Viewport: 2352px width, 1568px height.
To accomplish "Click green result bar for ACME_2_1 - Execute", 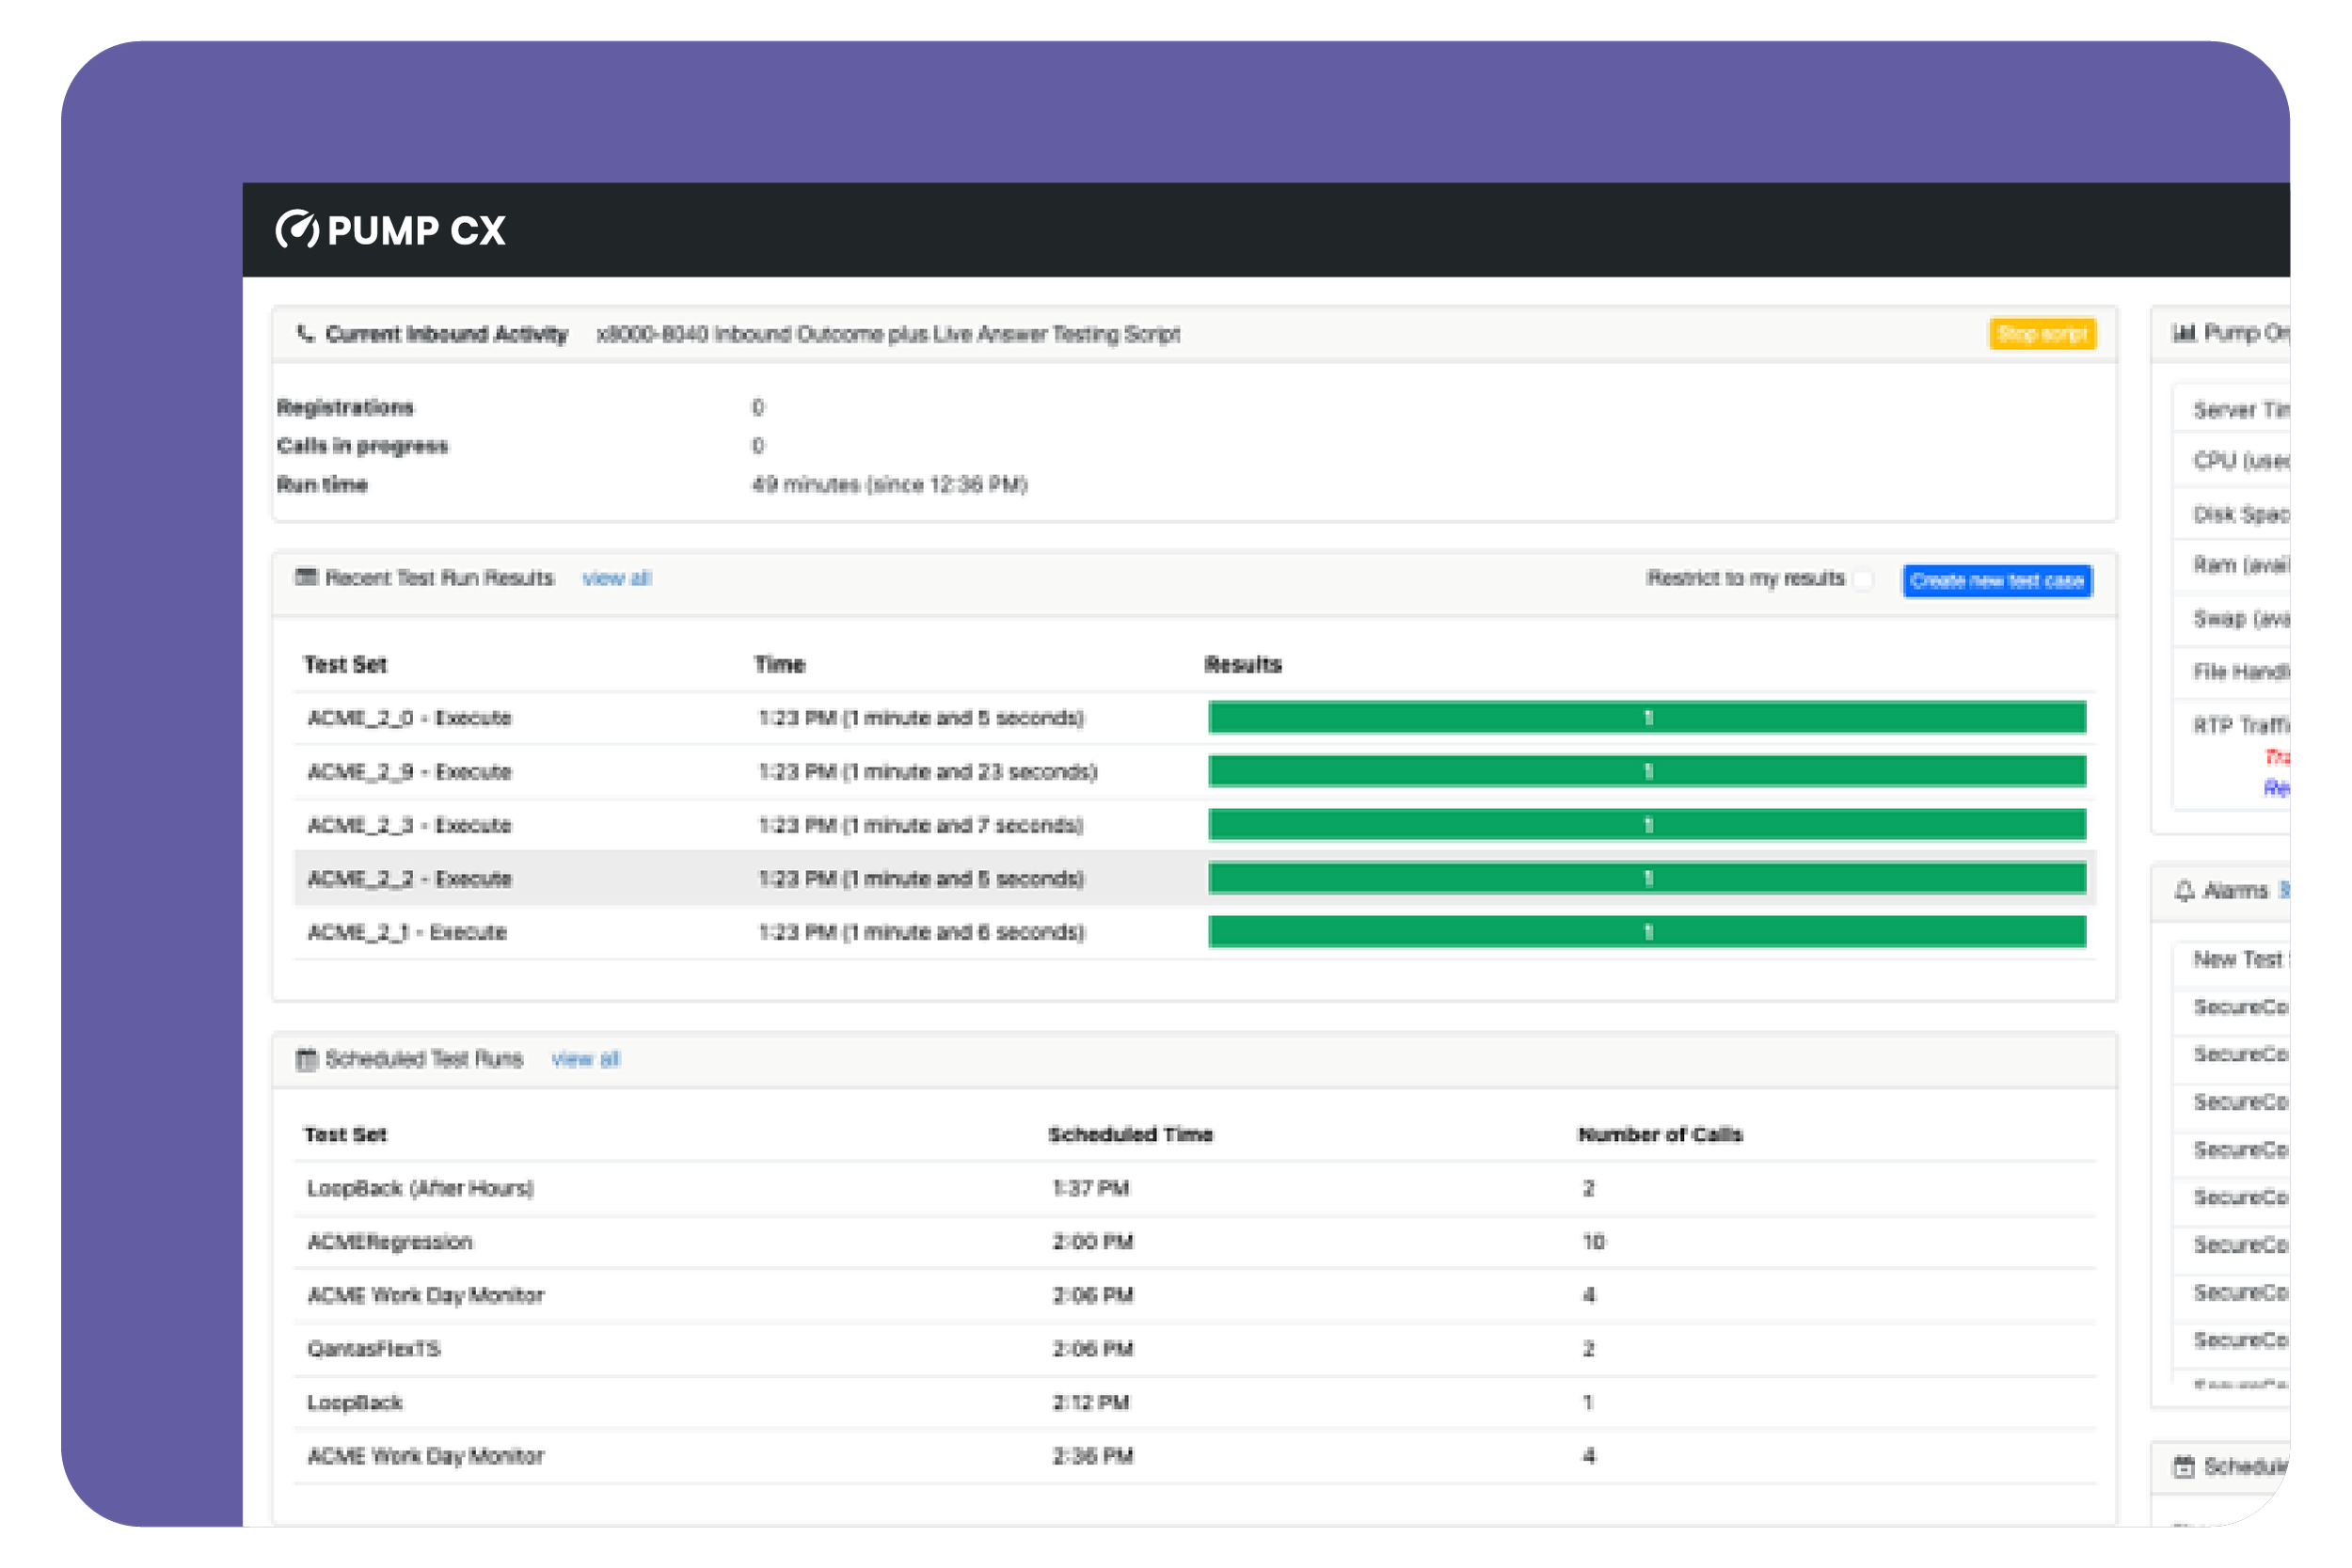I will click(x=1646, y=932).
